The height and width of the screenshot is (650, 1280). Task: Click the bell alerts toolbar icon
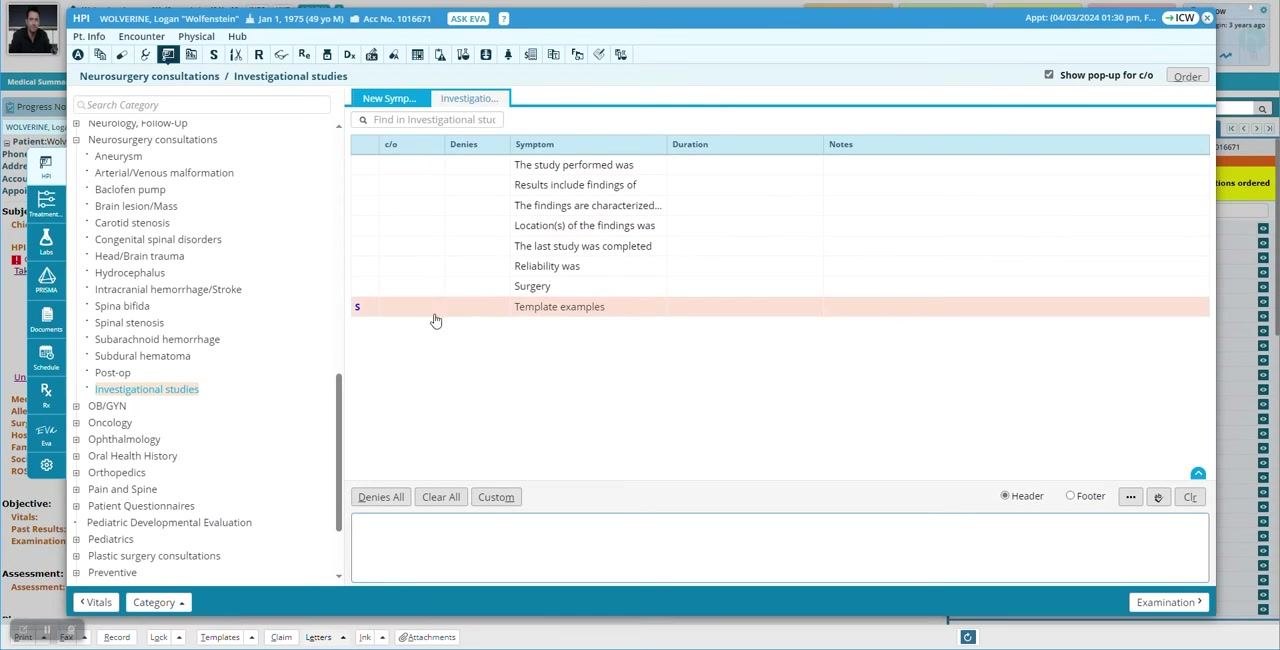pos(508,54)
